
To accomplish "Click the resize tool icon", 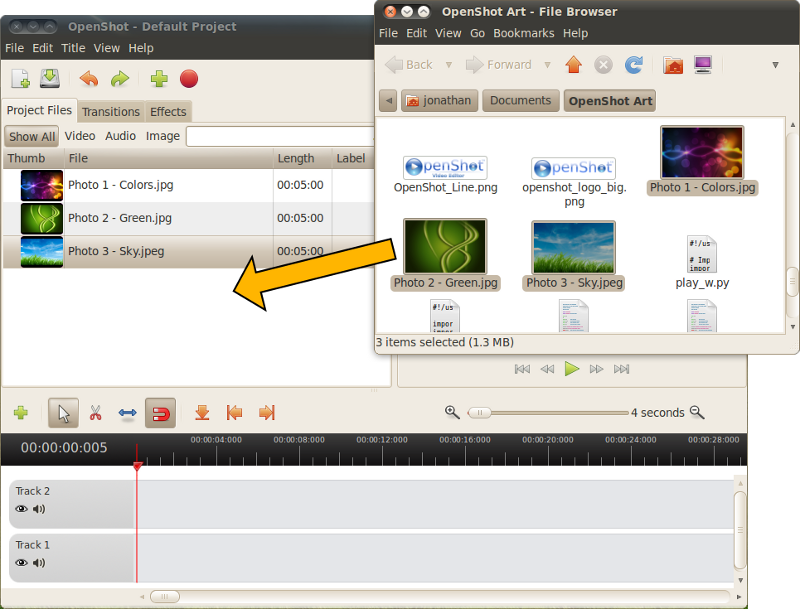I will click(128, 412).
